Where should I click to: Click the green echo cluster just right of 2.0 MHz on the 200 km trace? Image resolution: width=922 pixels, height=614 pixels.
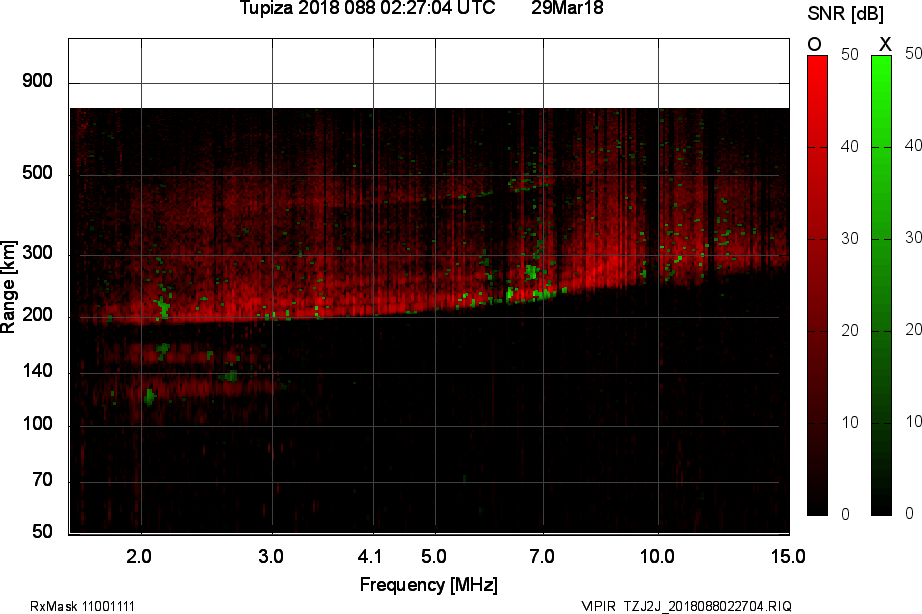pyautogui.click(x=163, y=308)
